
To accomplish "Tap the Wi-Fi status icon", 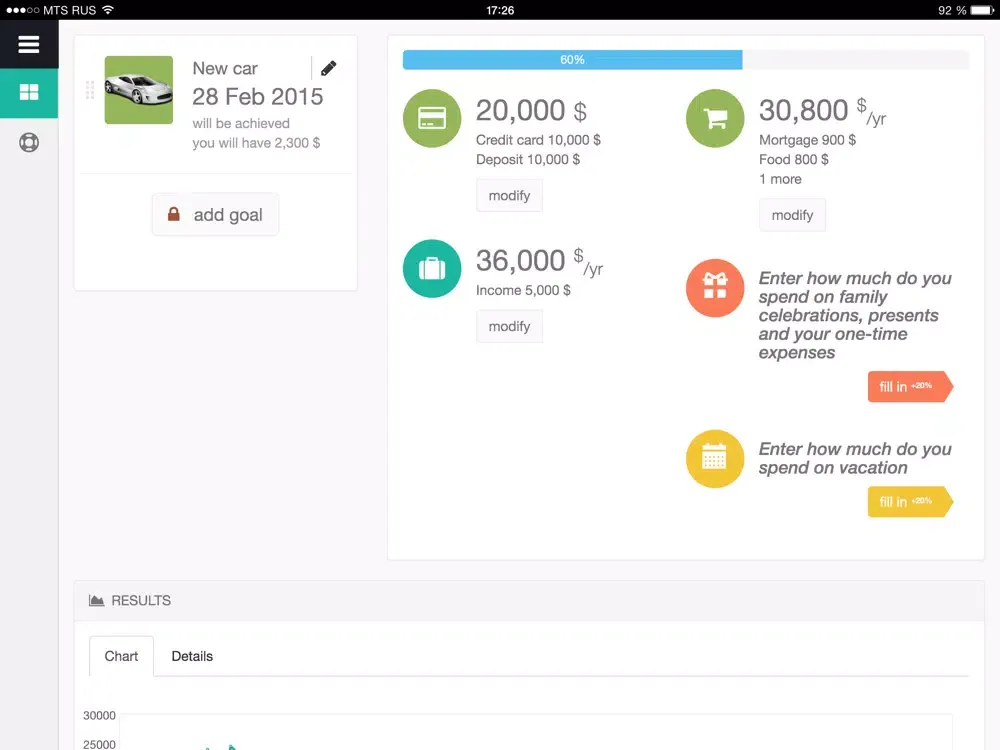I will click(x=108, y=10).
